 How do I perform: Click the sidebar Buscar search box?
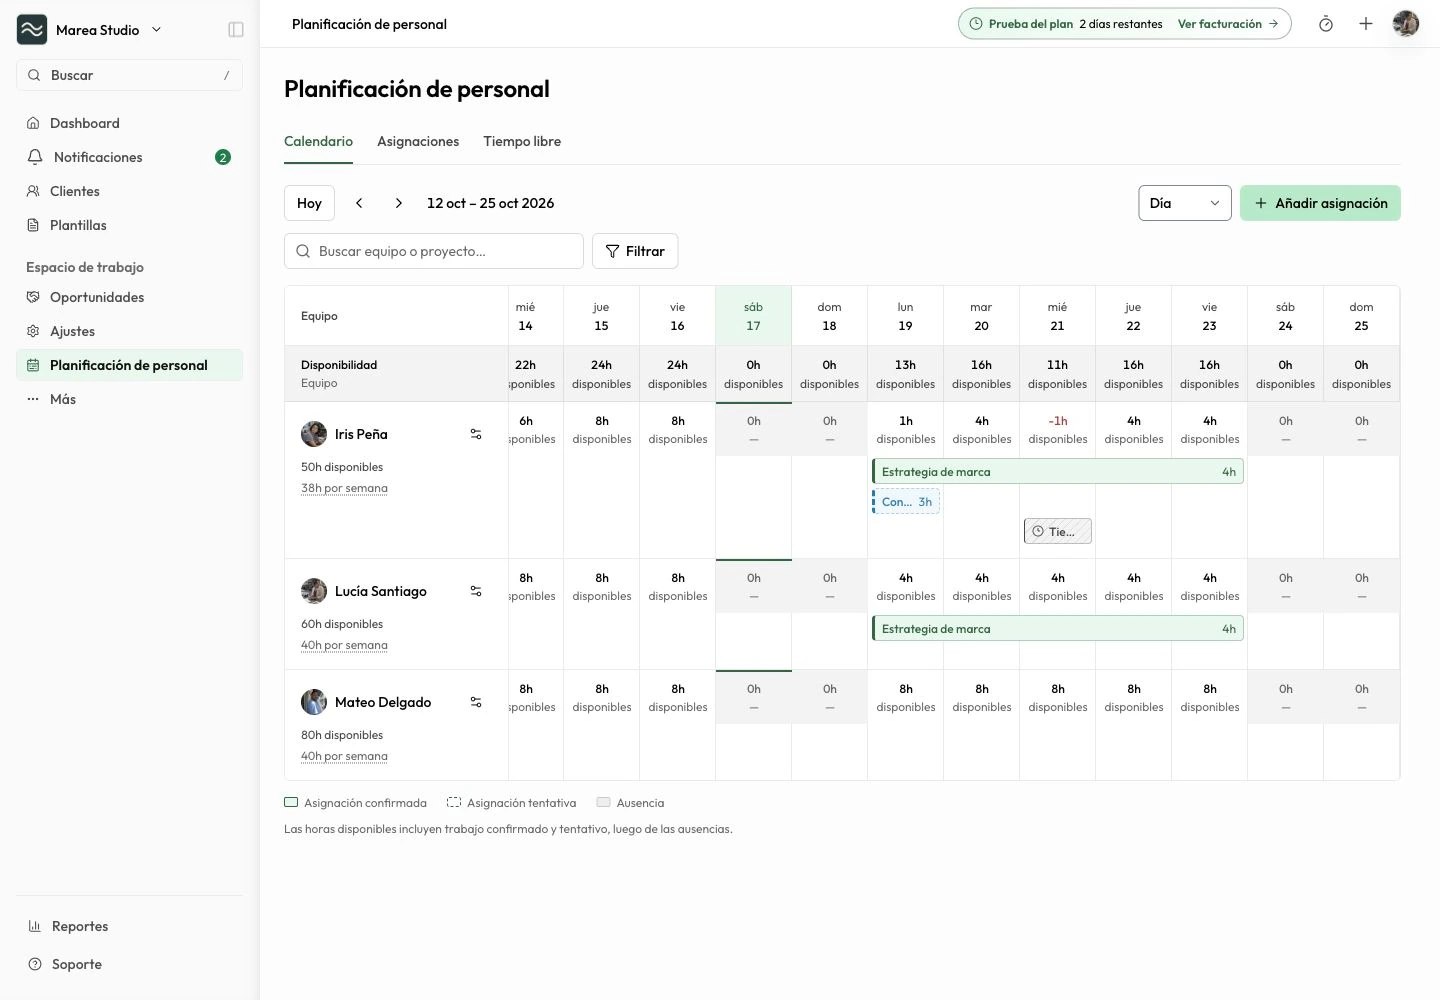[x=129, y=75]
